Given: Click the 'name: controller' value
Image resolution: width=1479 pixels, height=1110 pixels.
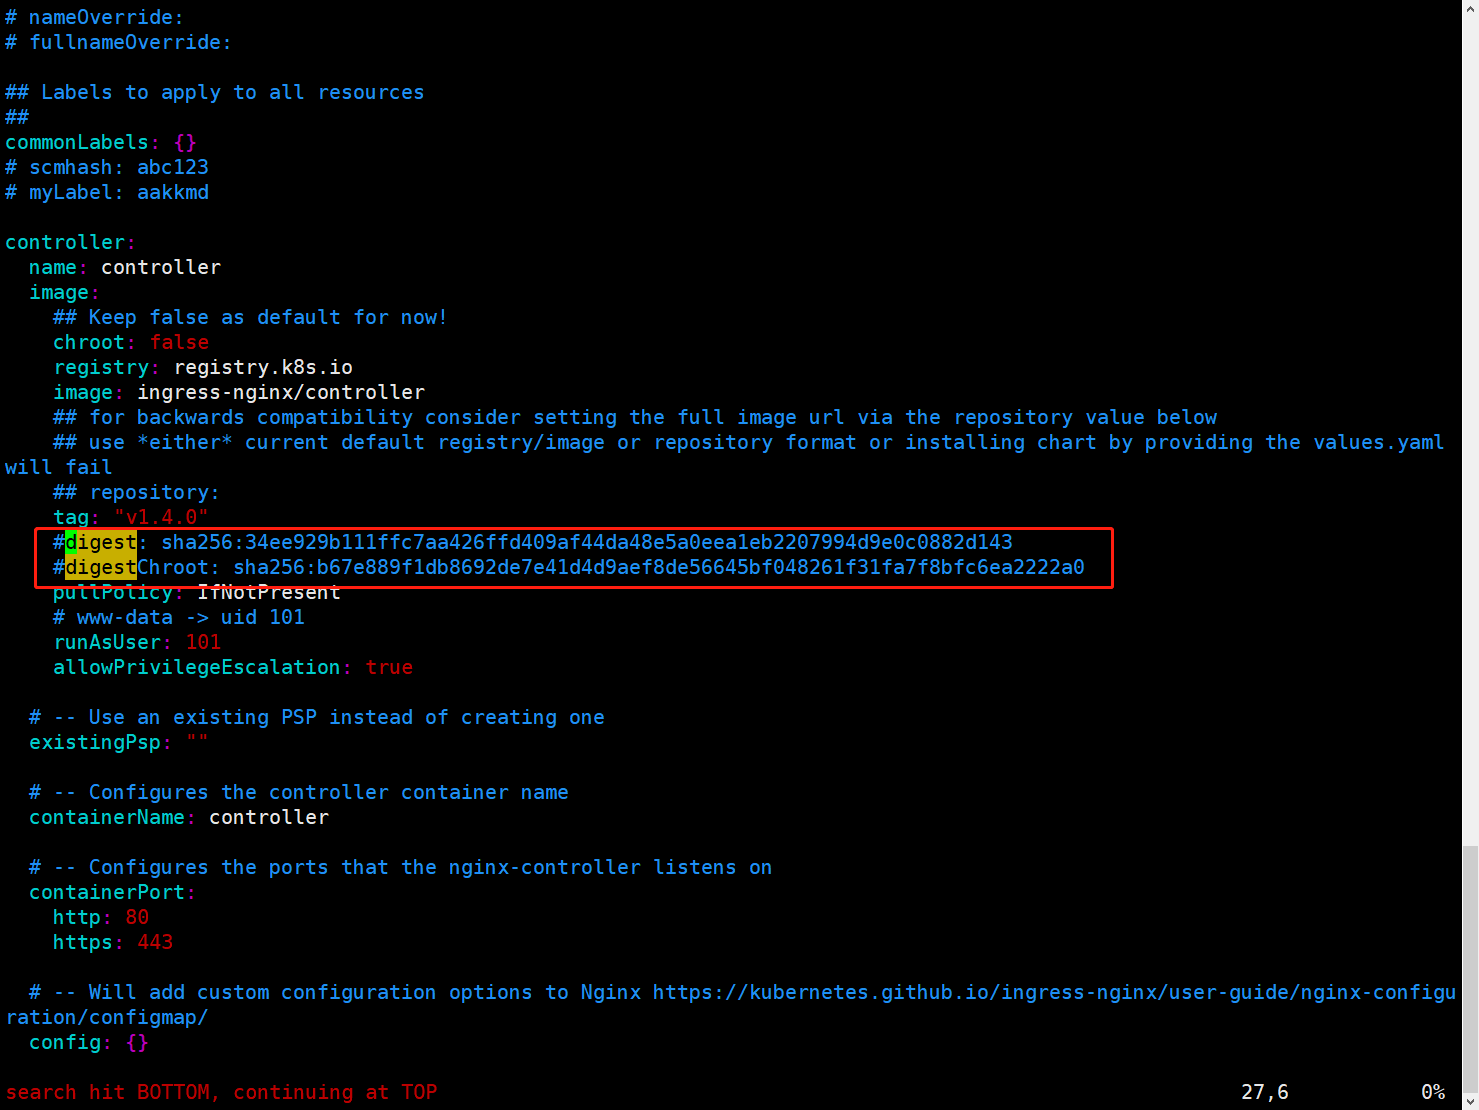Looking at the screenshot, I should pyautogui.click(x=161, y=267).
